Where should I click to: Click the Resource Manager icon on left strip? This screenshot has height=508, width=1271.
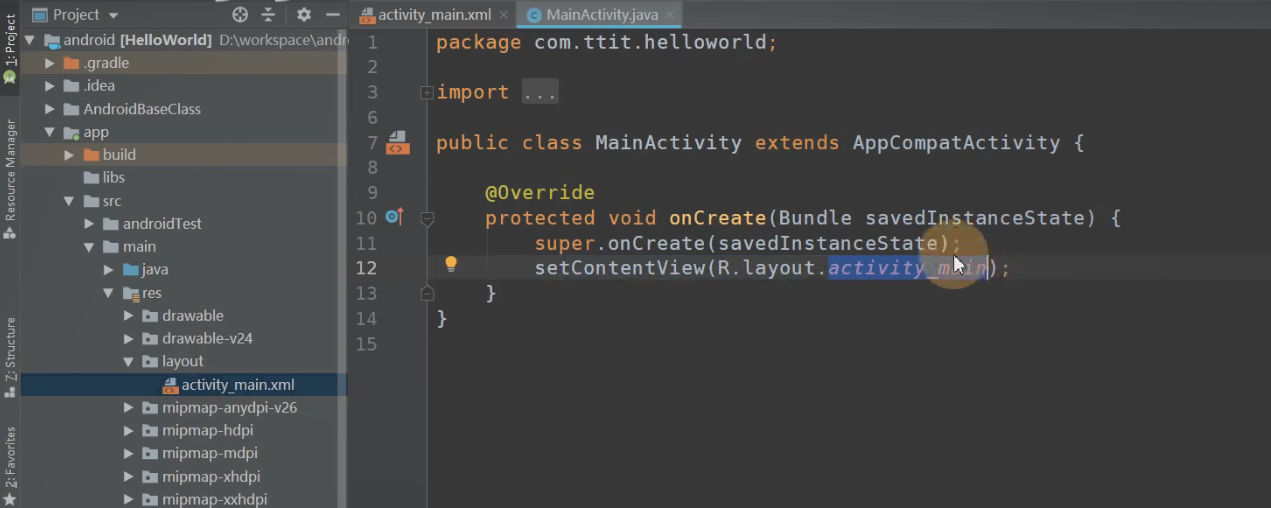click(x=10, y=232)
